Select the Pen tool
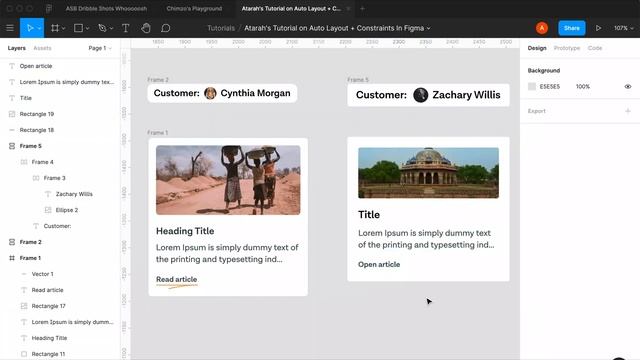This screenshot has height=360, width=640. pos(102,28)
